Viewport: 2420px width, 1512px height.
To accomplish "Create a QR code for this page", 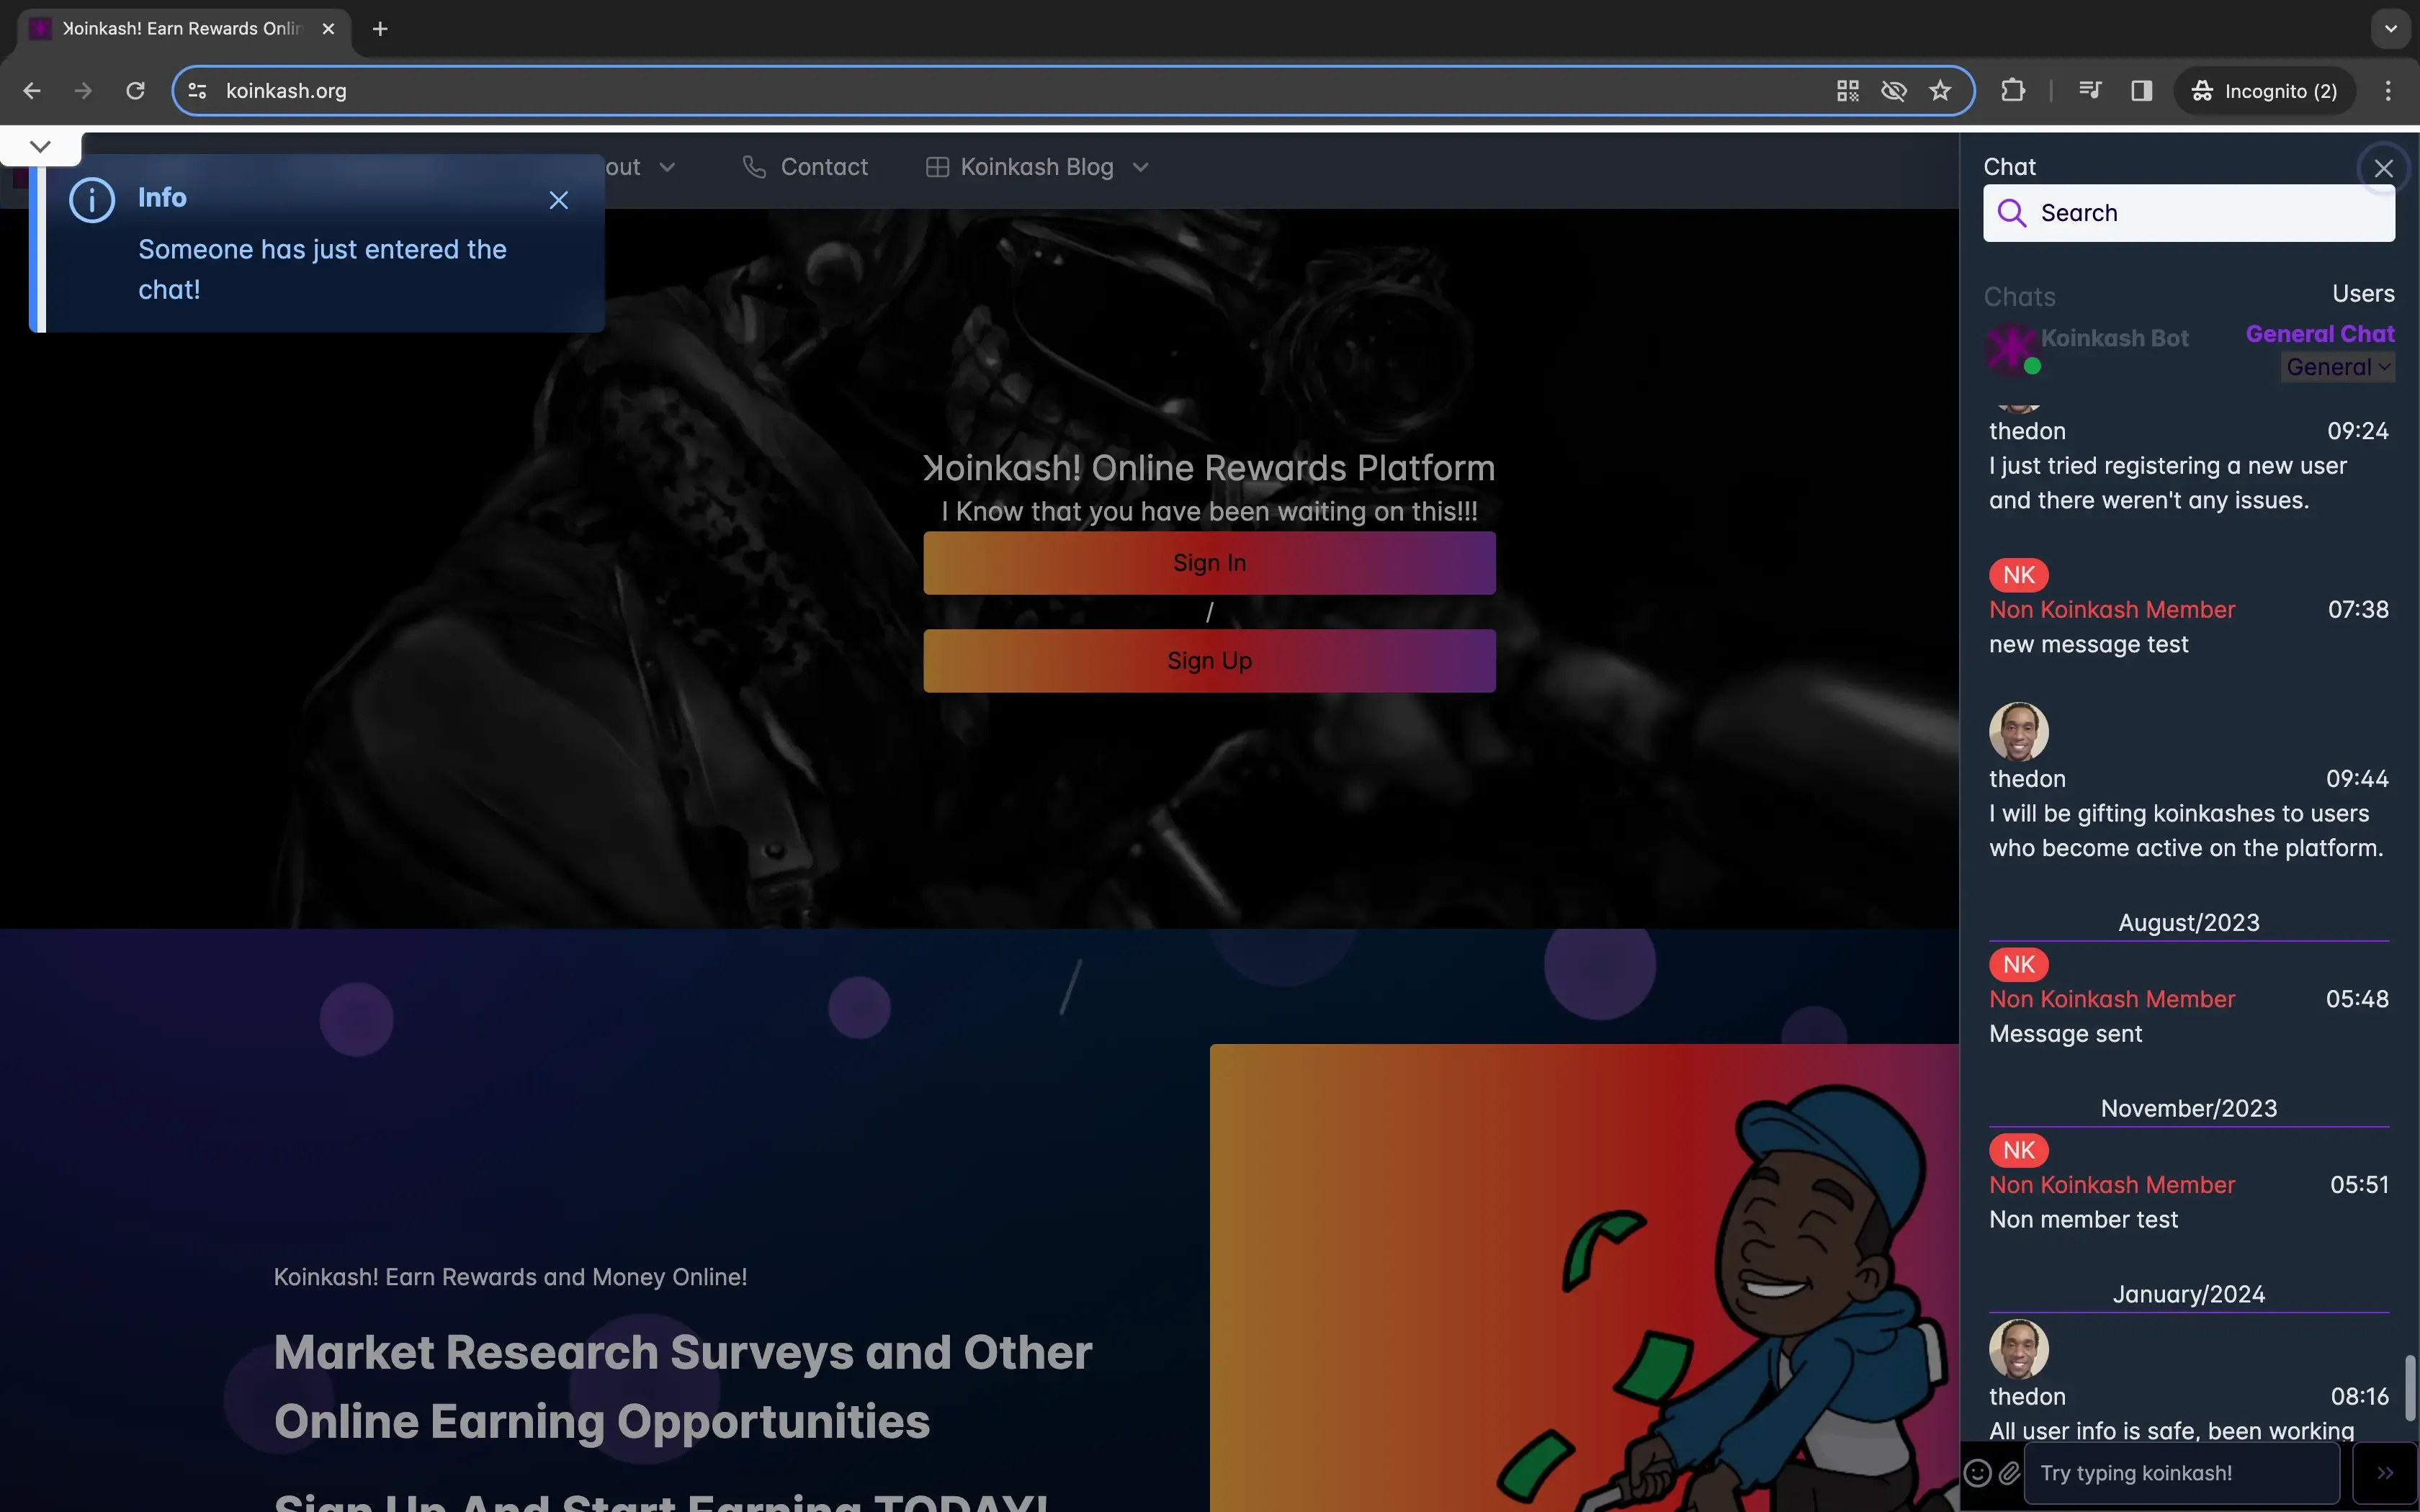I will (1847, 91).
